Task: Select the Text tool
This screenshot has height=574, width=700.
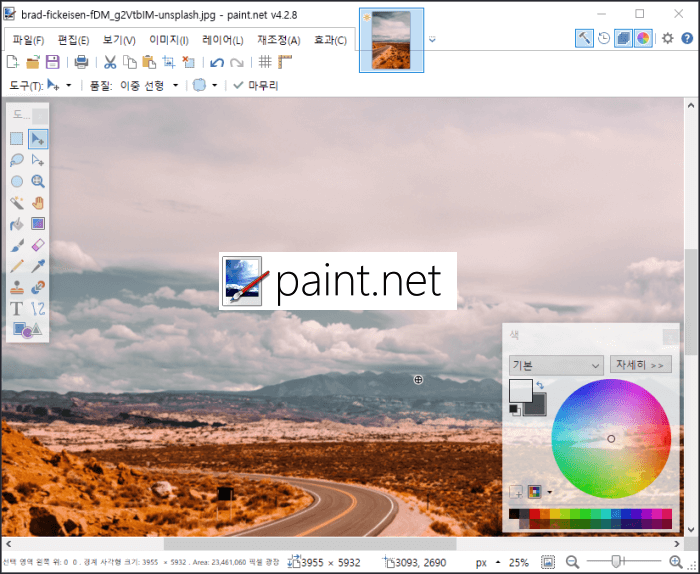Action: point(17,309)
